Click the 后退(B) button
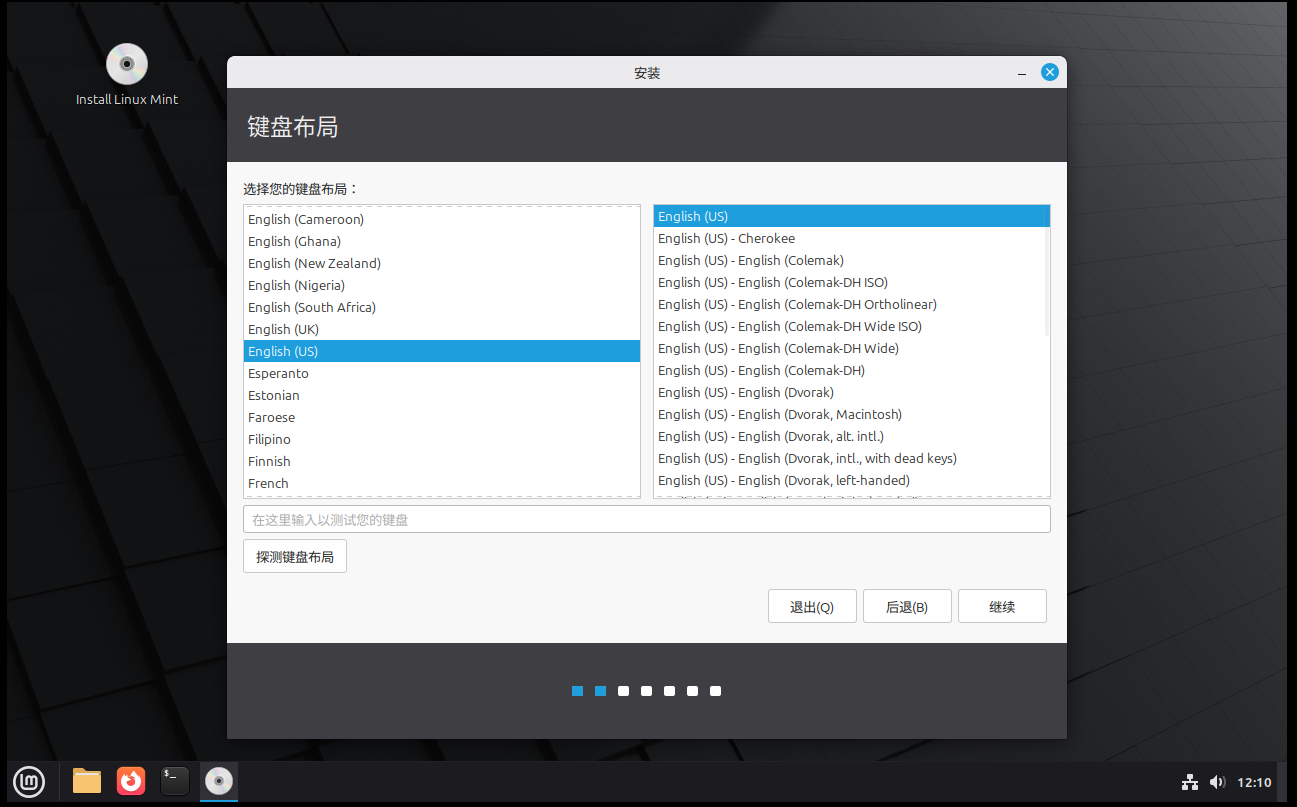The height and width of the screenshot is (807, 1297). coord(907,607)
